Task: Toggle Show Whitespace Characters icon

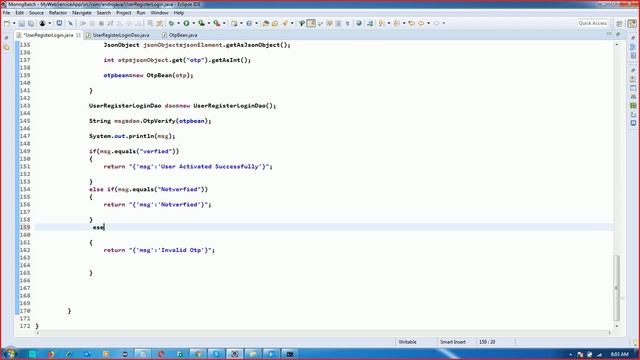Action: tap(347, 24)
